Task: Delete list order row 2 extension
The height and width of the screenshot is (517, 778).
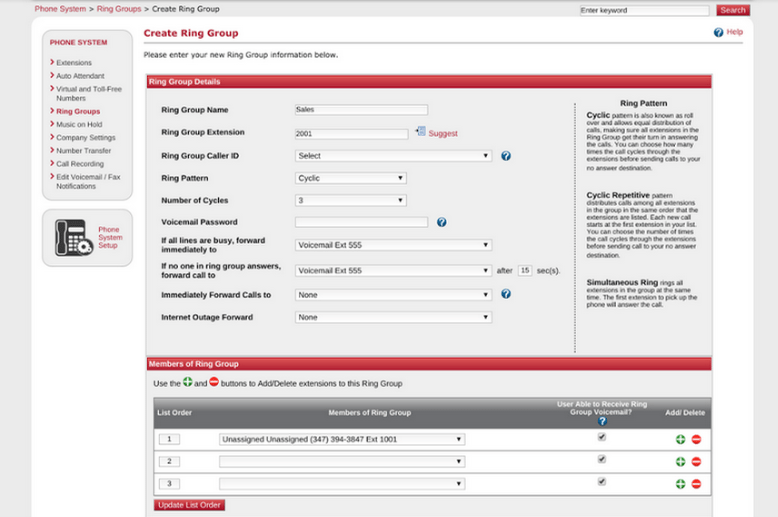Action: coord(696,462)
